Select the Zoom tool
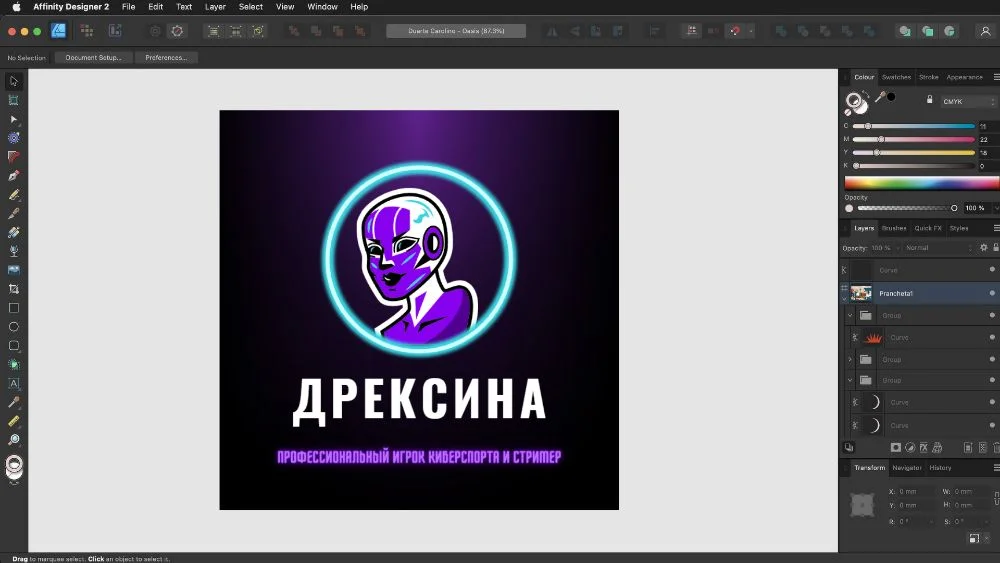The height and width of the screenshot is (563, 1000). click(14, 440)
